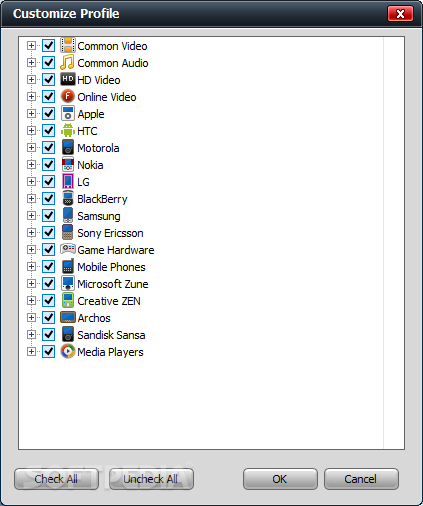The height and width of the screenshot is (506, 423).
Task: Select the "BlackBerry" label
Action: coord(102,199)
